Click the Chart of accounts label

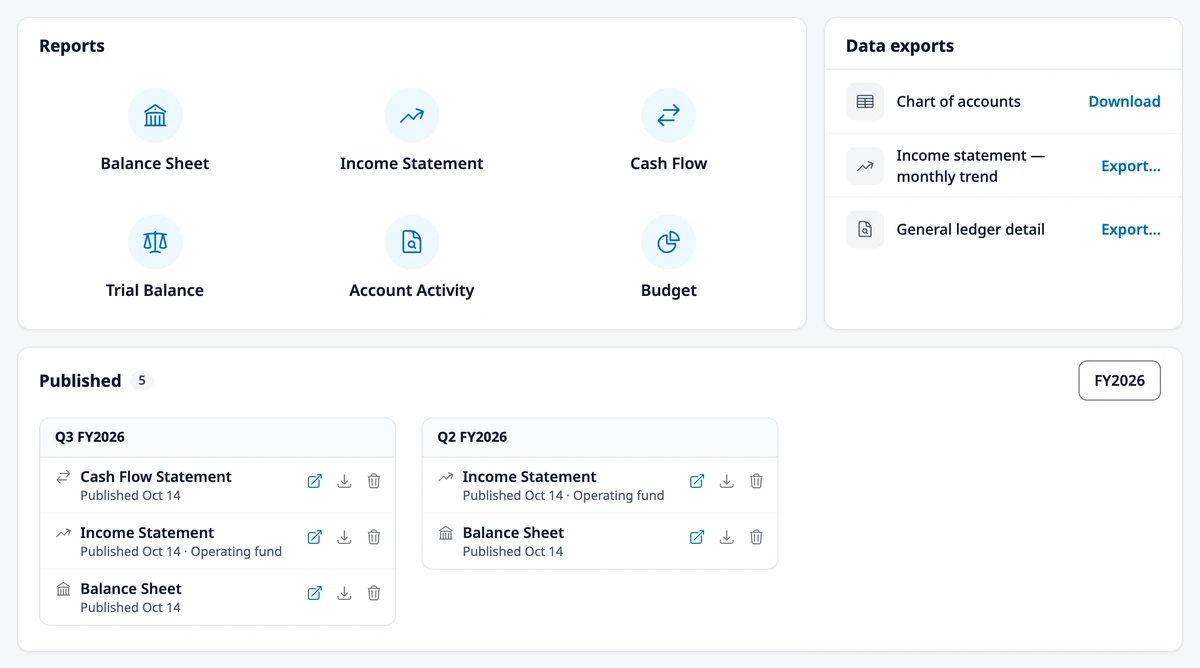tap(958, 102)
